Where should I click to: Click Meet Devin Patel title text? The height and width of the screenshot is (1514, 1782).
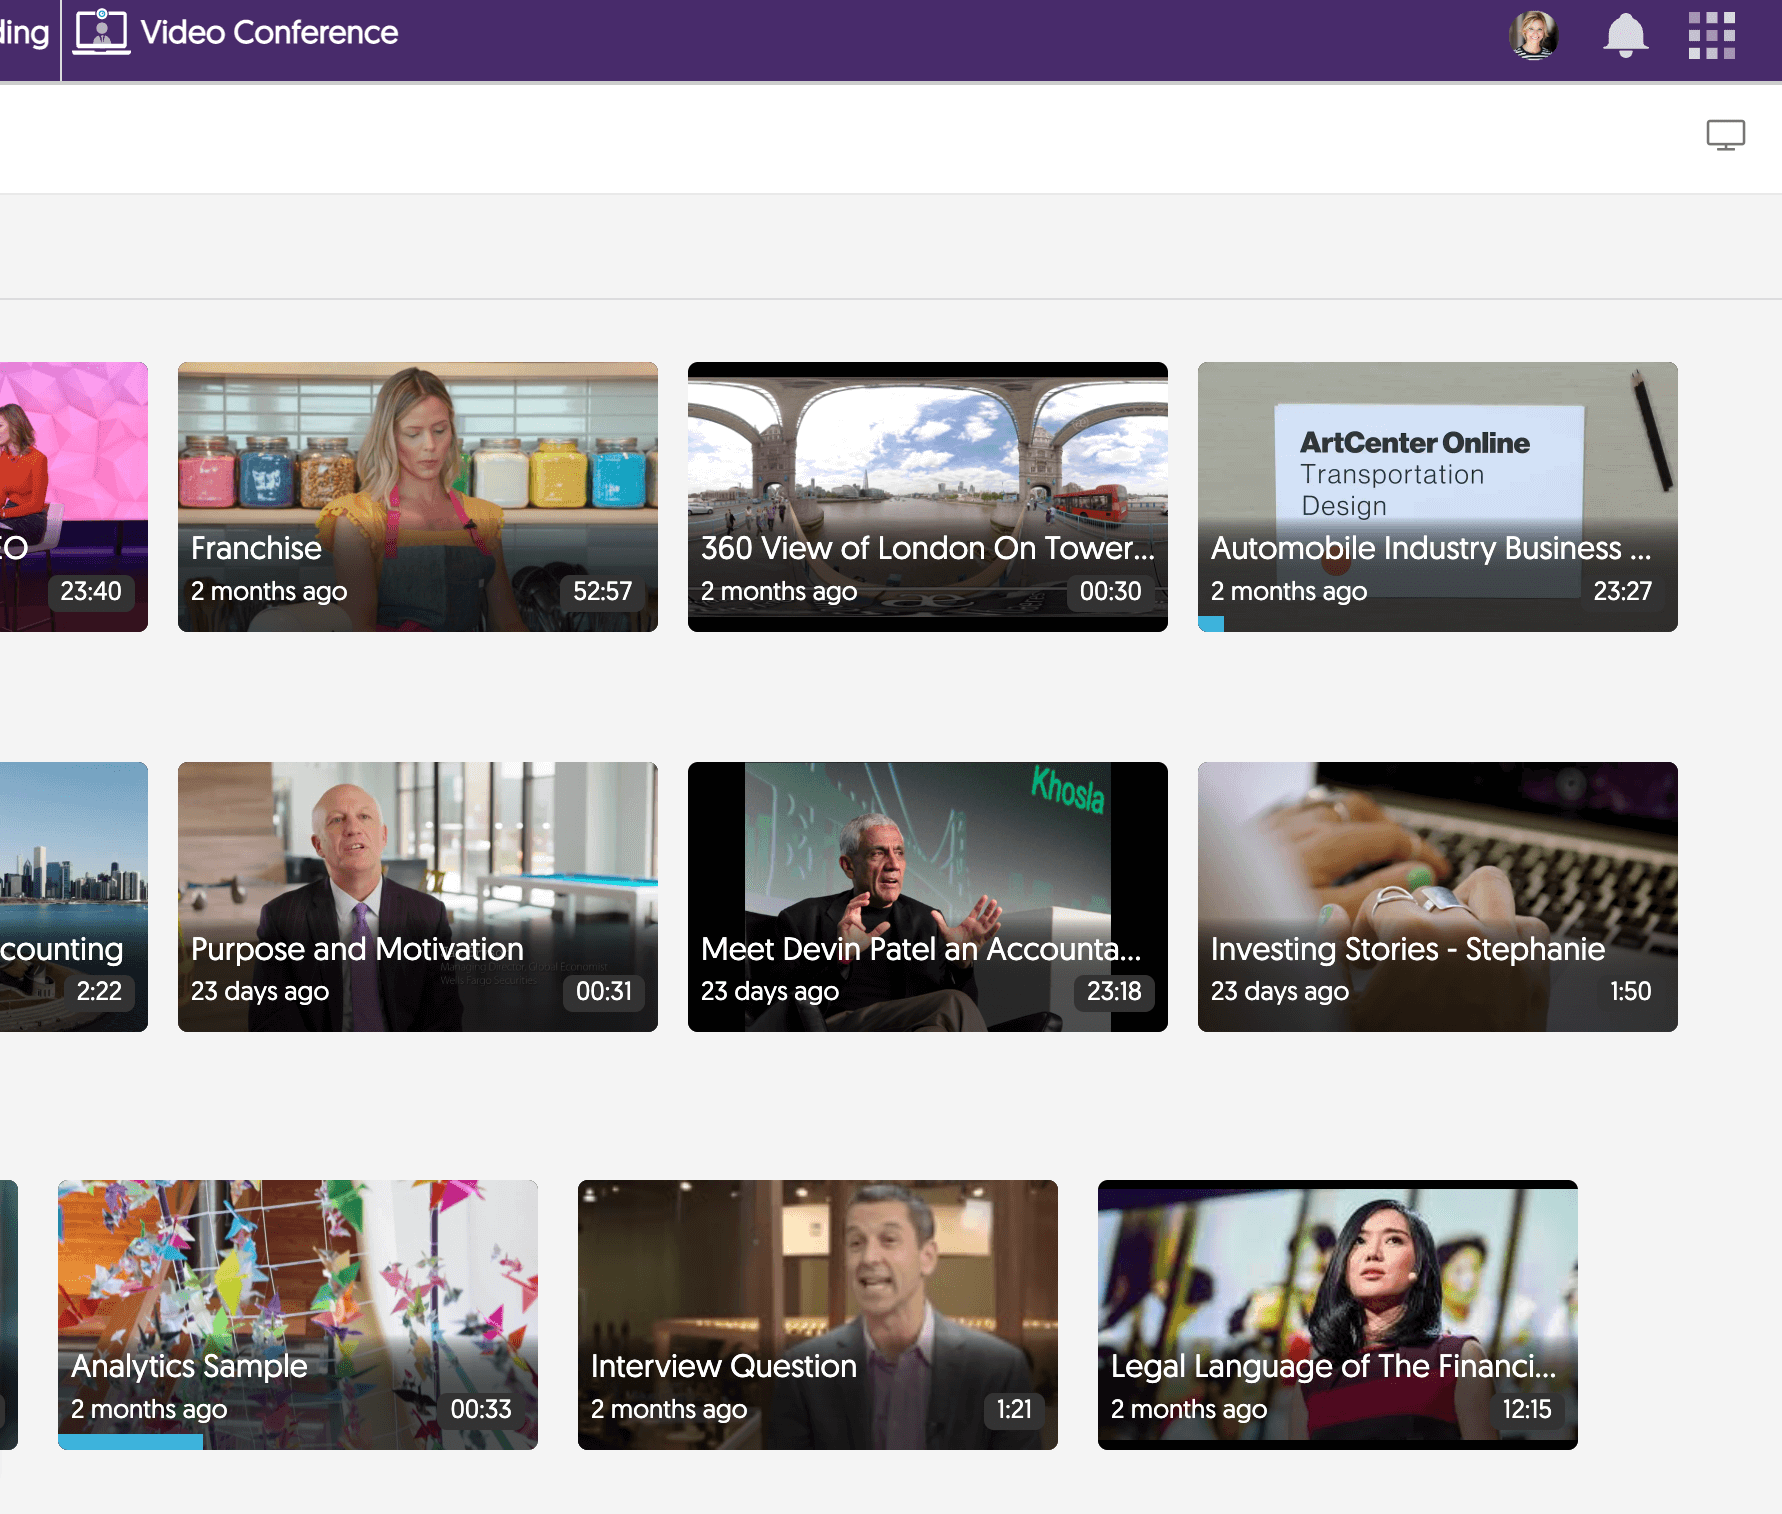click(920, 949)
